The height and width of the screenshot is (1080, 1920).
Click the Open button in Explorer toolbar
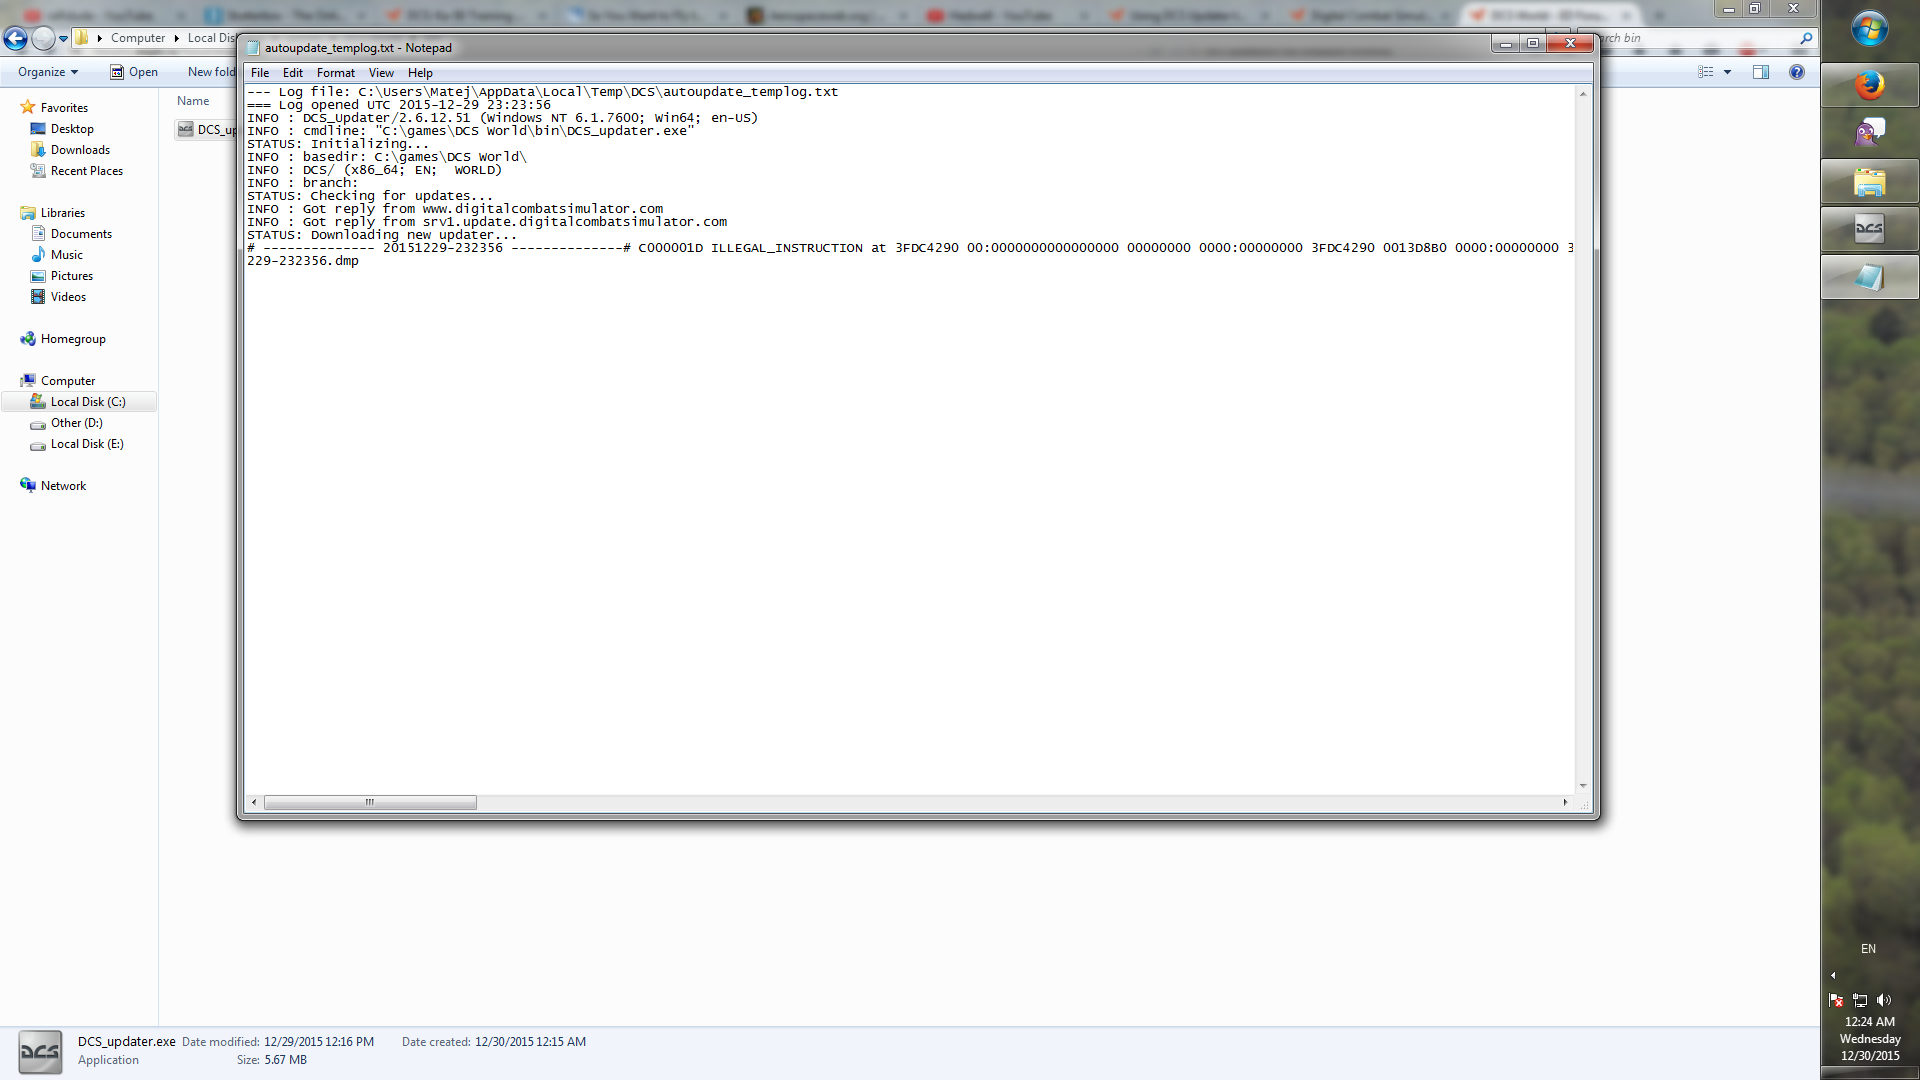click(134, 72)
